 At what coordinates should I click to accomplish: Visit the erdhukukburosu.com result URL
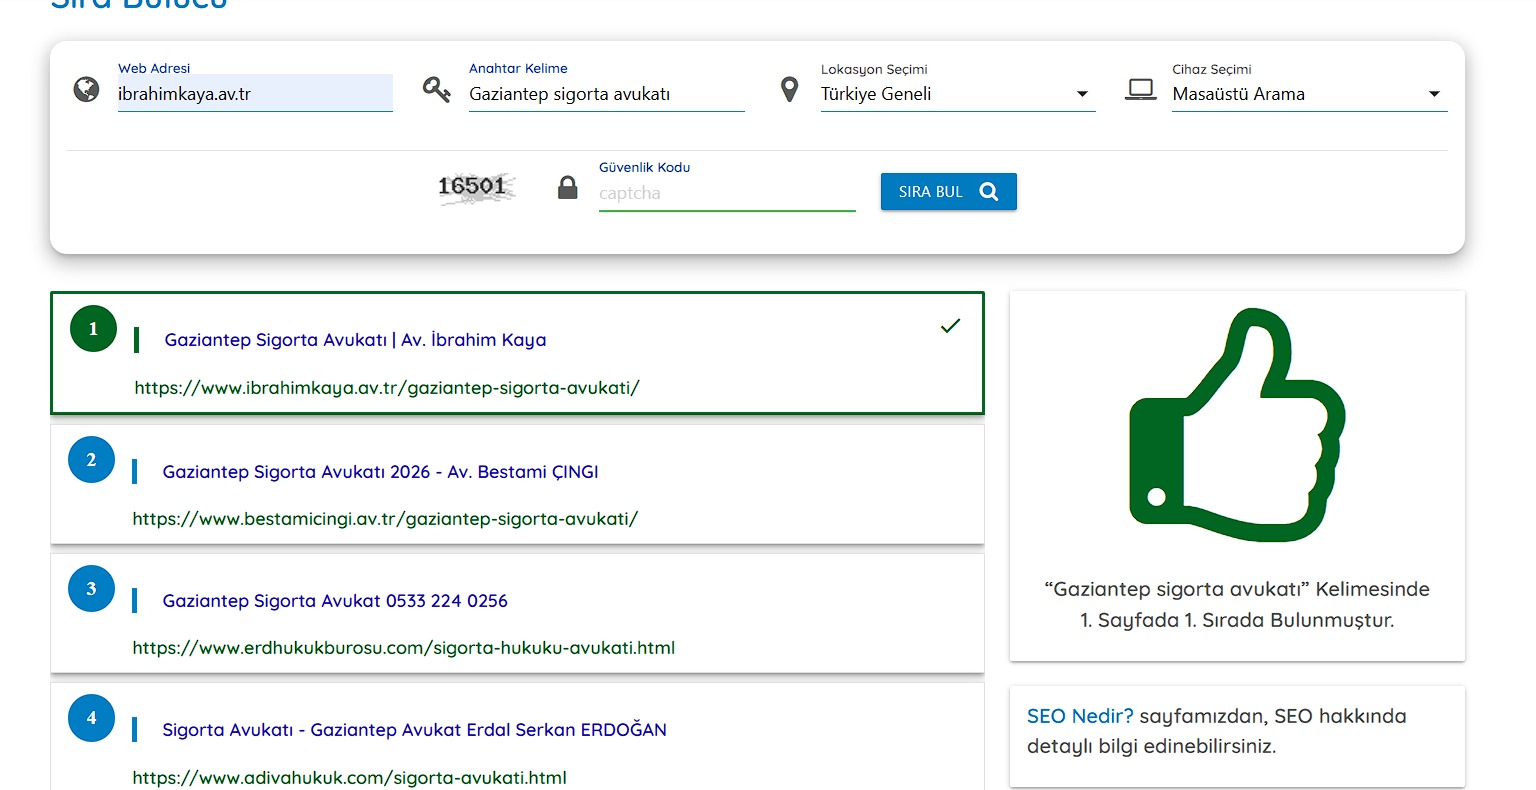click(x=403, y=648)
